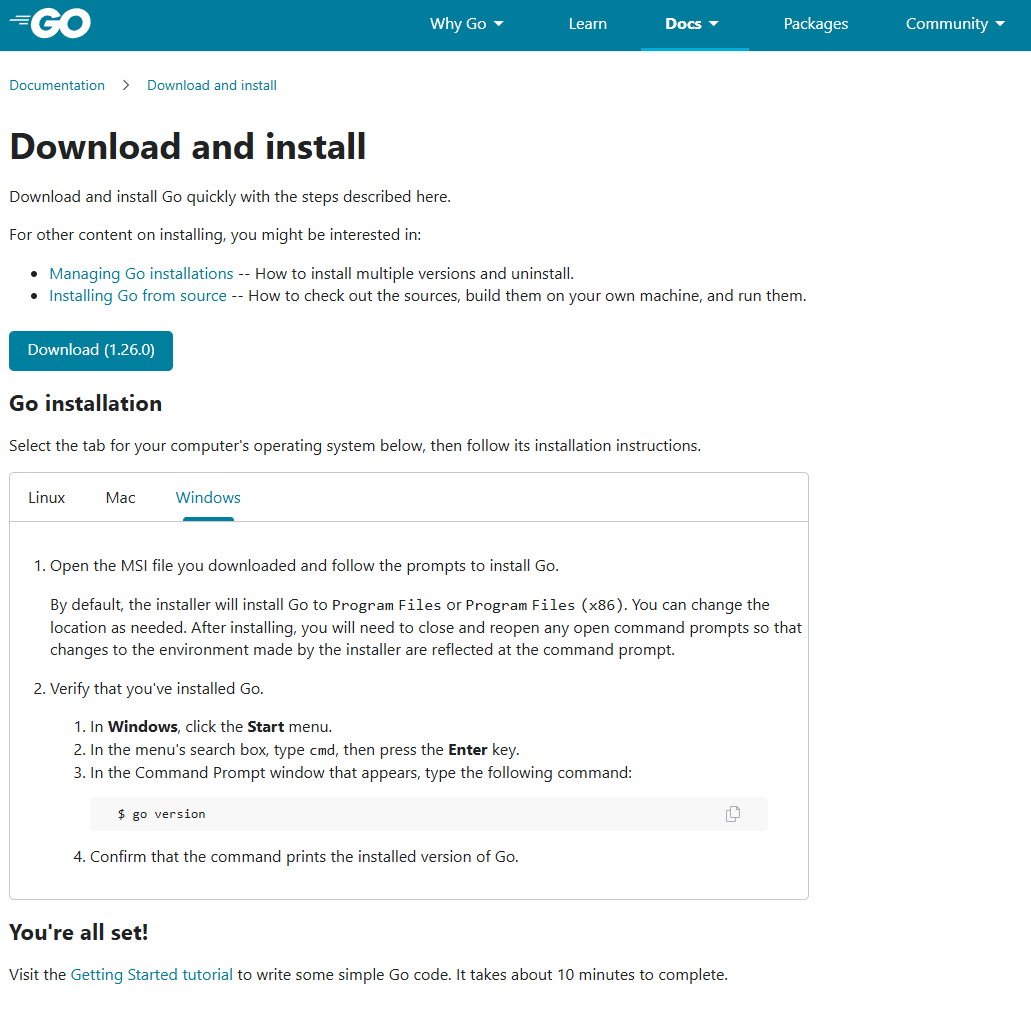The width and height of the screenshot is (1031, 1016).
Task: Switch to the Linux tab
Action: tap(47, 498)
